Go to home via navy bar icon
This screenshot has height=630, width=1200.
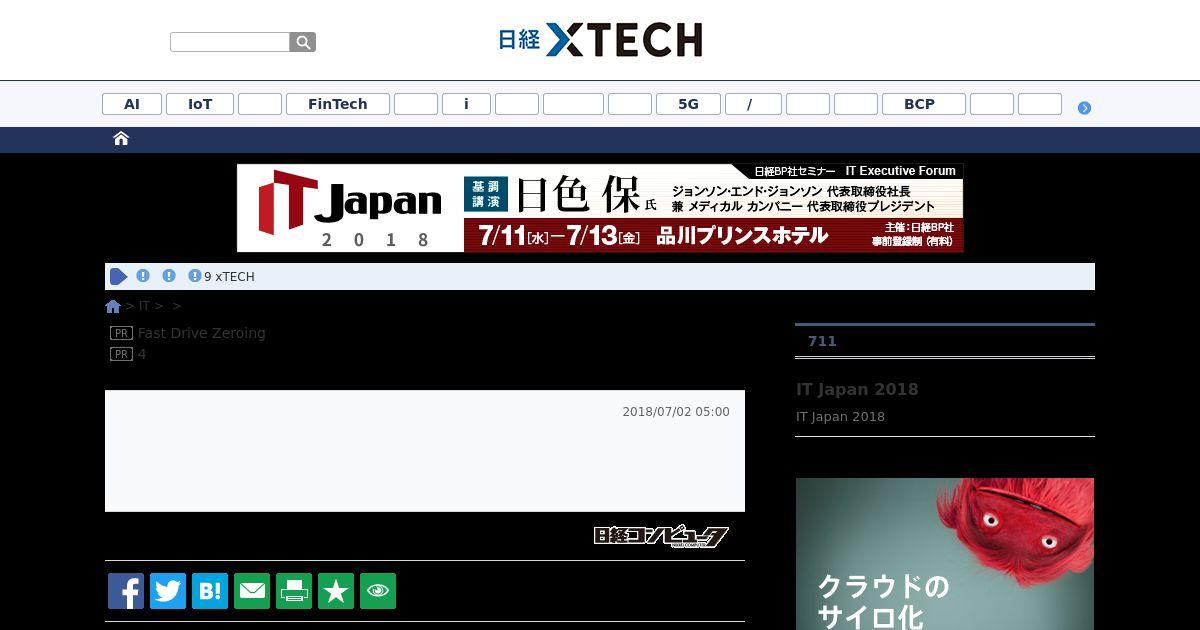121,139
